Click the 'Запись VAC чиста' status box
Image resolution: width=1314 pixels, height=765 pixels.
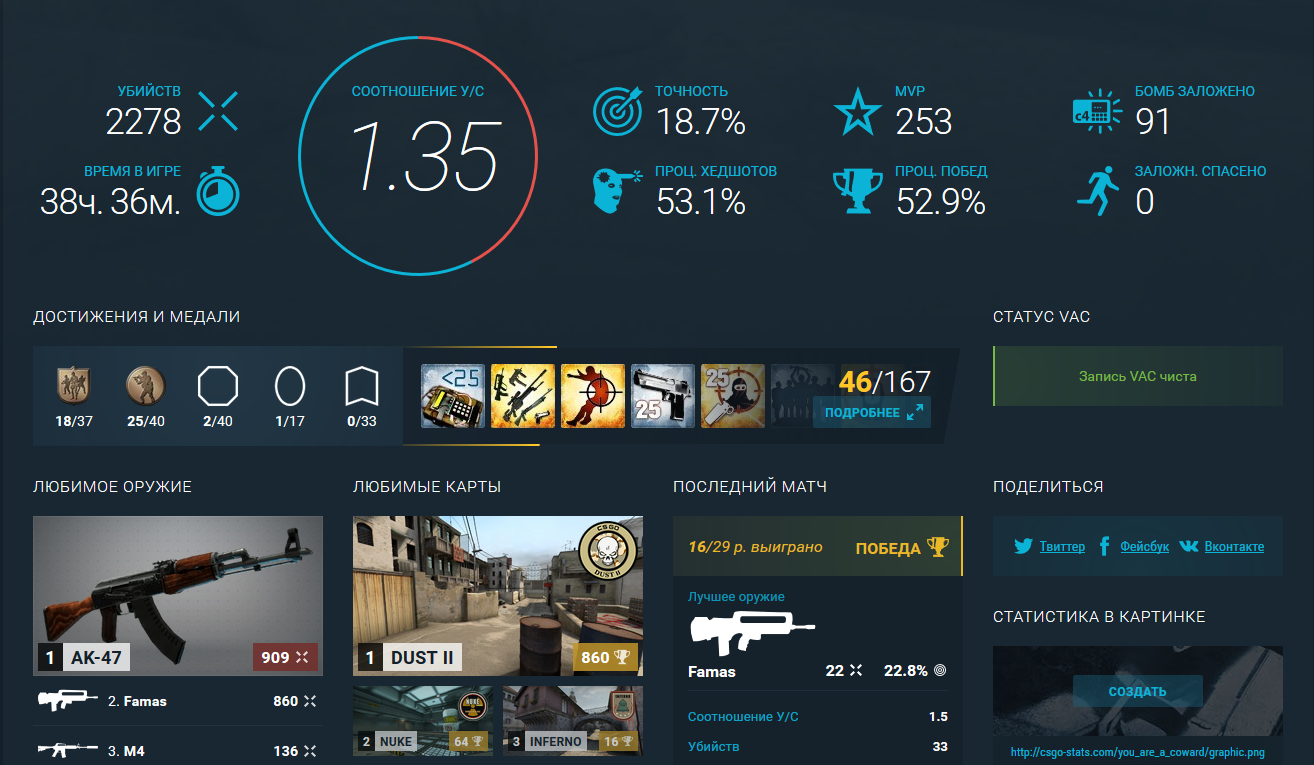pyautogui.click(x=1138, y=376)
